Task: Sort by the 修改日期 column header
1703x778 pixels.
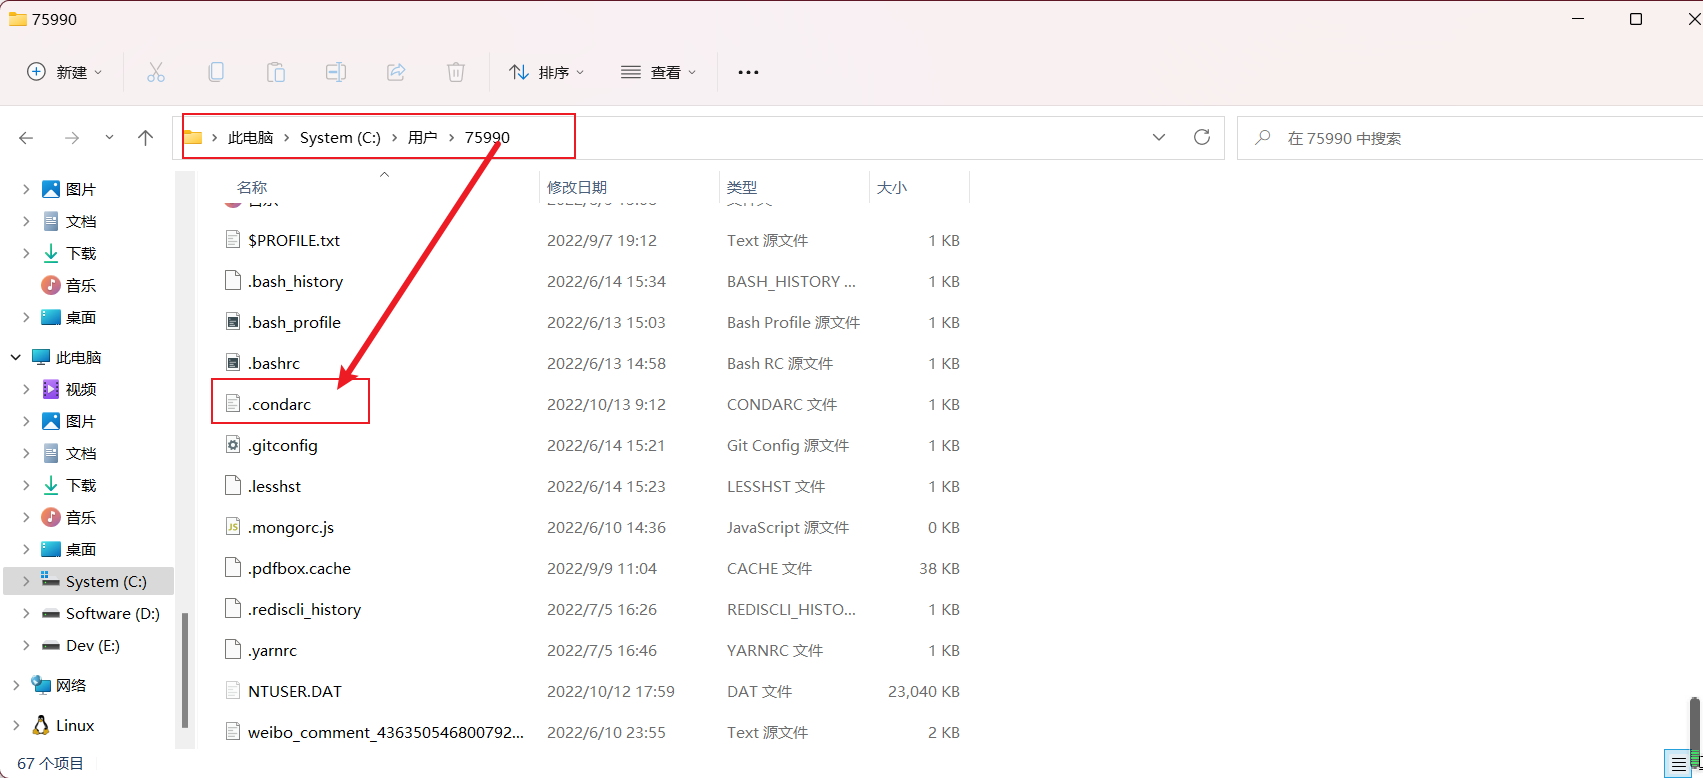Action: coord(577,187)
